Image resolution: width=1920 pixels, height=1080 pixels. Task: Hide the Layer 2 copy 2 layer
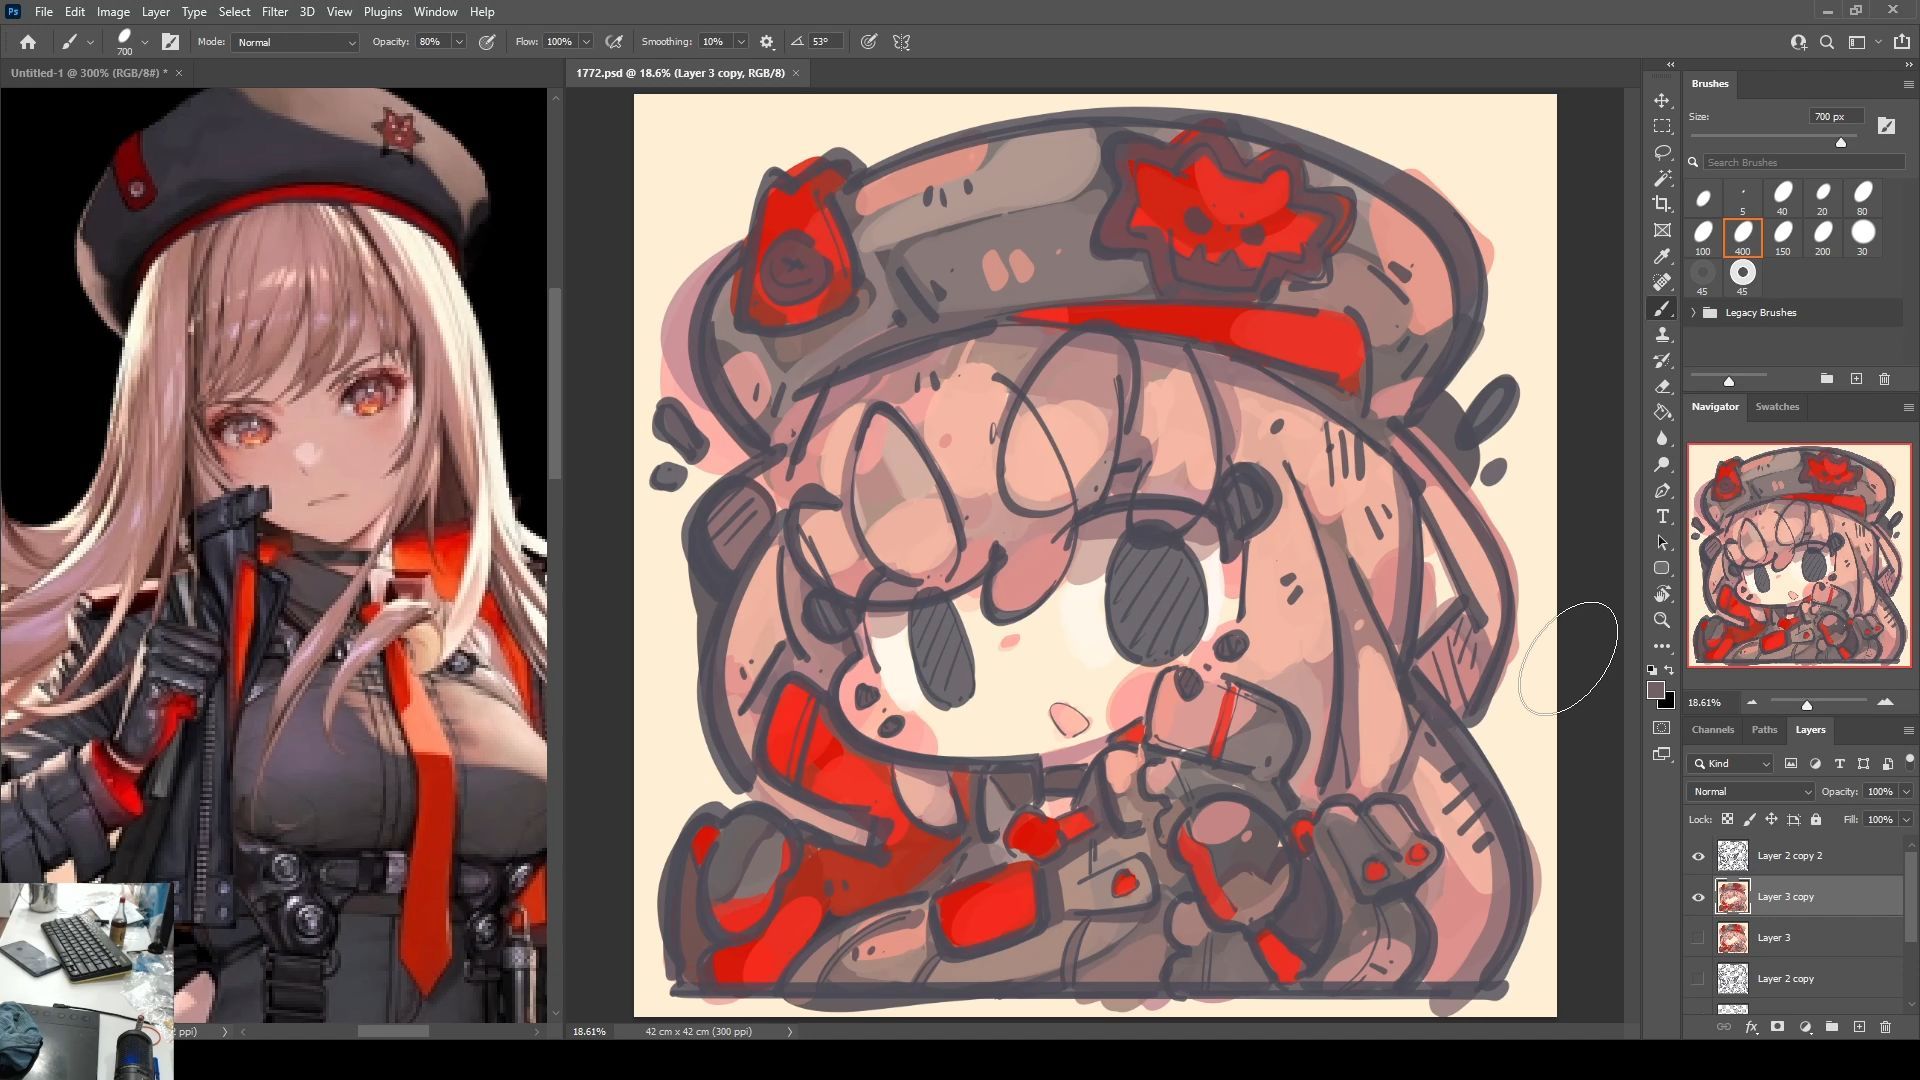pyautogui.click(x=1698, y=856)
